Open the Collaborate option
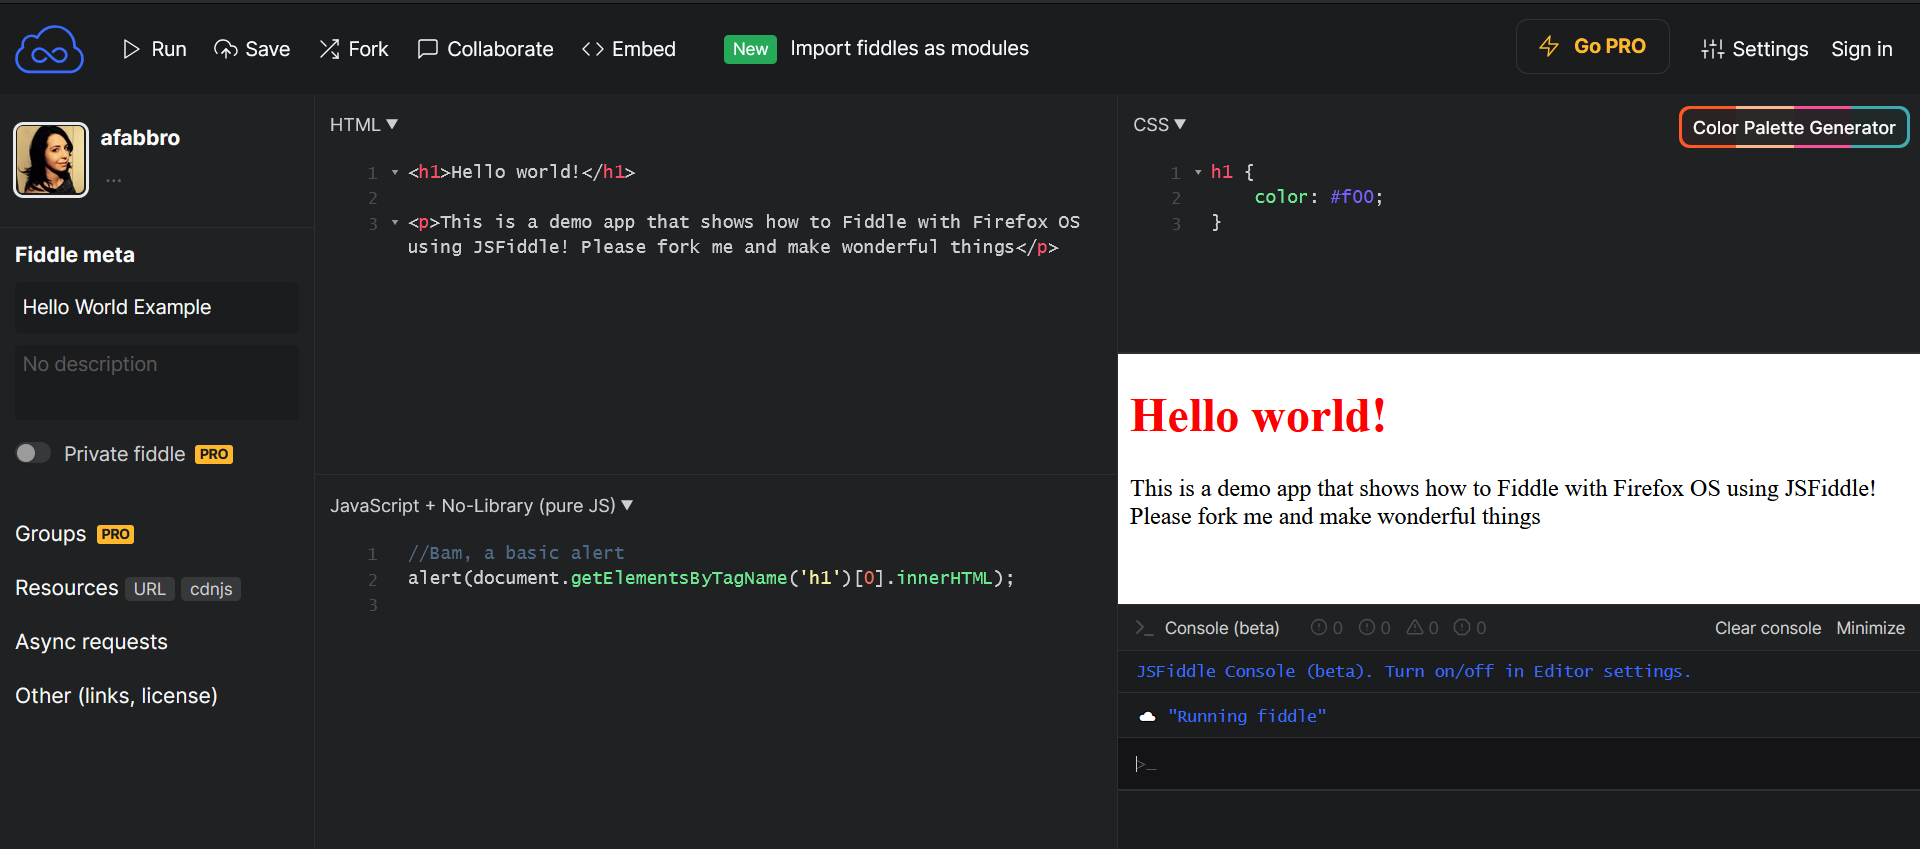Screen dimensions: 1920x849 coord(485,49)
